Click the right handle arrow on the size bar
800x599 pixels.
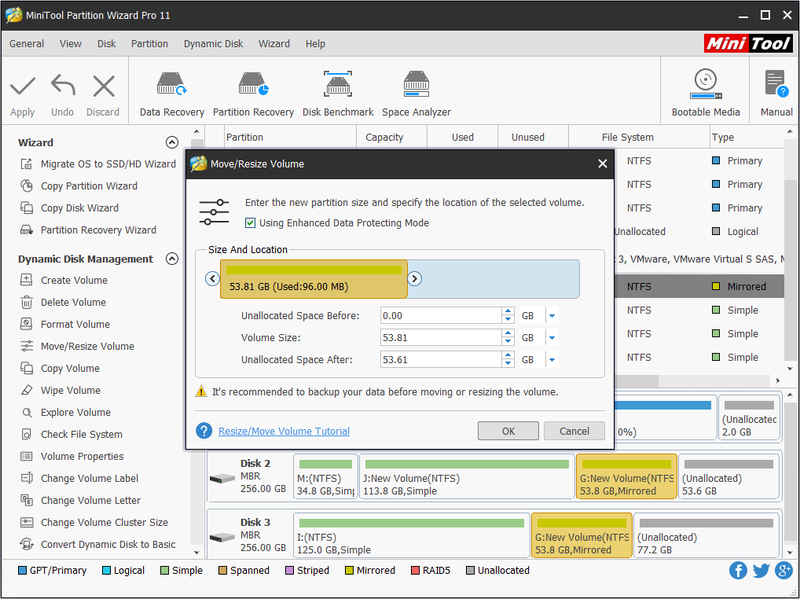pos(414,279)
